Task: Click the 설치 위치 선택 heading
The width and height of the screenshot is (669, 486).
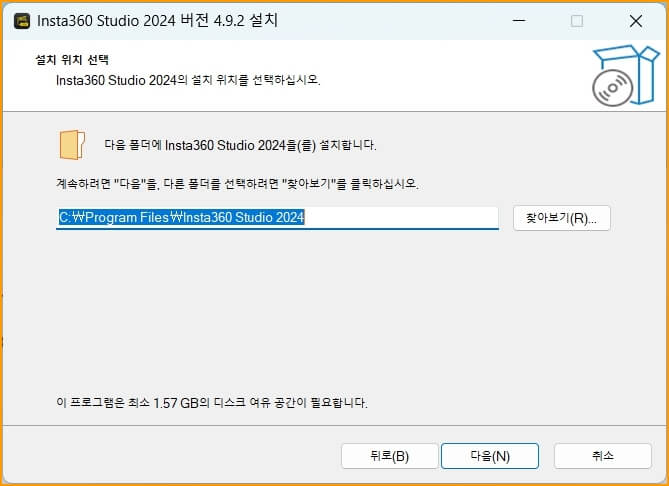Action: tap(72, 60)
